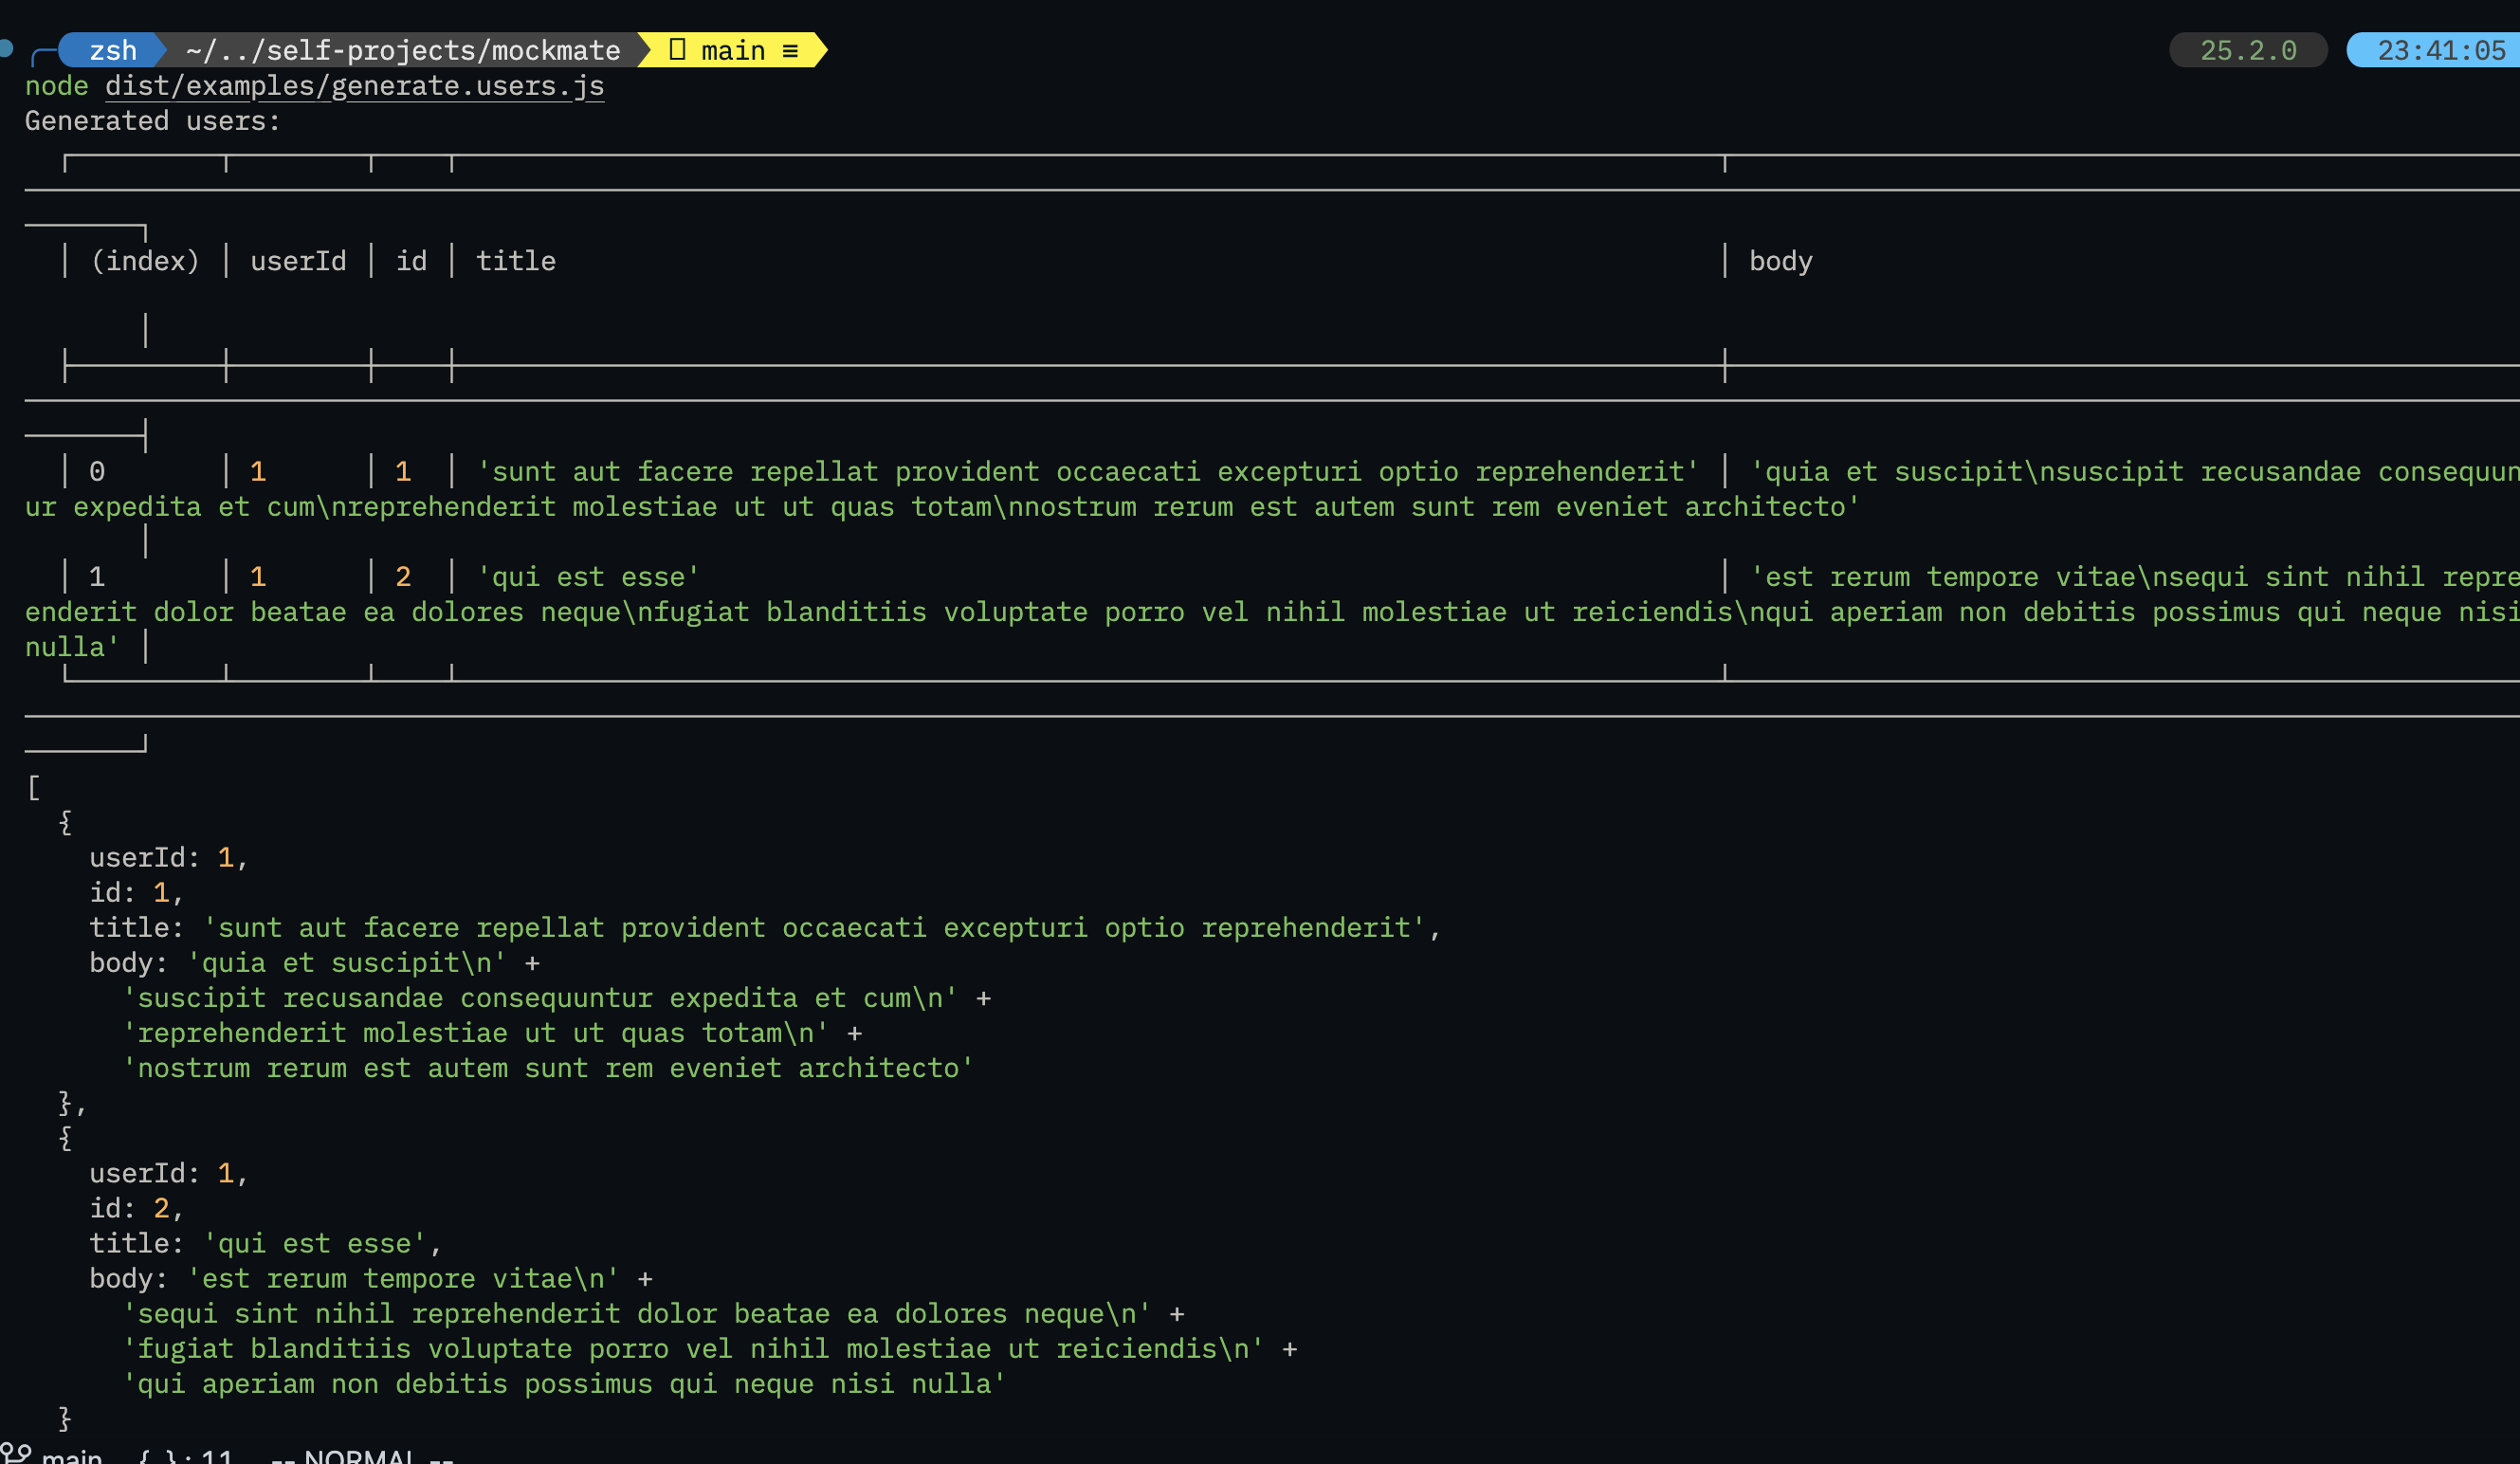This screenshot has width=2520, height=1464.
Task: Click the yellow main branch prompt segment
Action: (733, 50)
